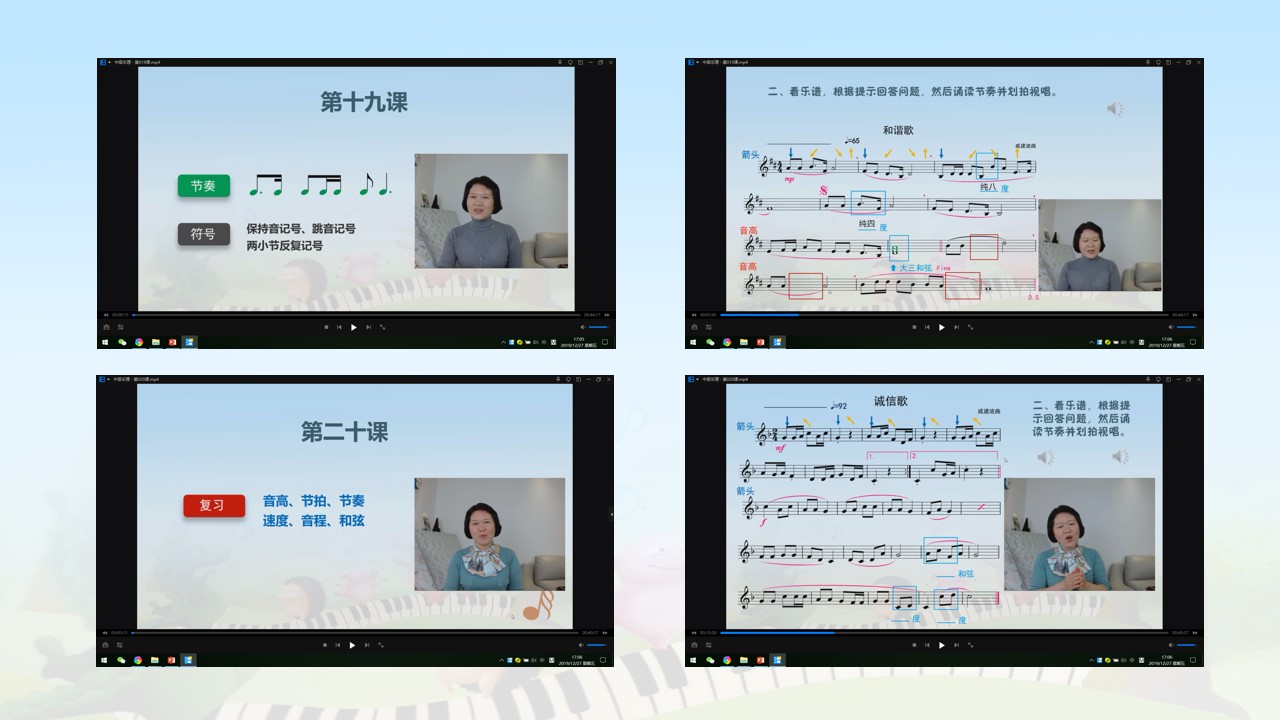This screenshot has height=720, width=1280.
Task: Mute the volume in the 诚信歌 player
Action: click(1170, 645)
